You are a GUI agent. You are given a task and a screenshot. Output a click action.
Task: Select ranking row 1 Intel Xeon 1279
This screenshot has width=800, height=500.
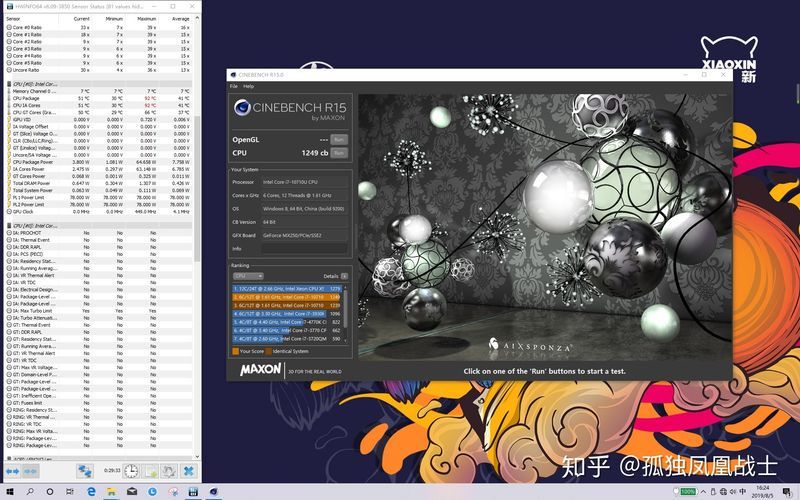(x=287, y=289)
